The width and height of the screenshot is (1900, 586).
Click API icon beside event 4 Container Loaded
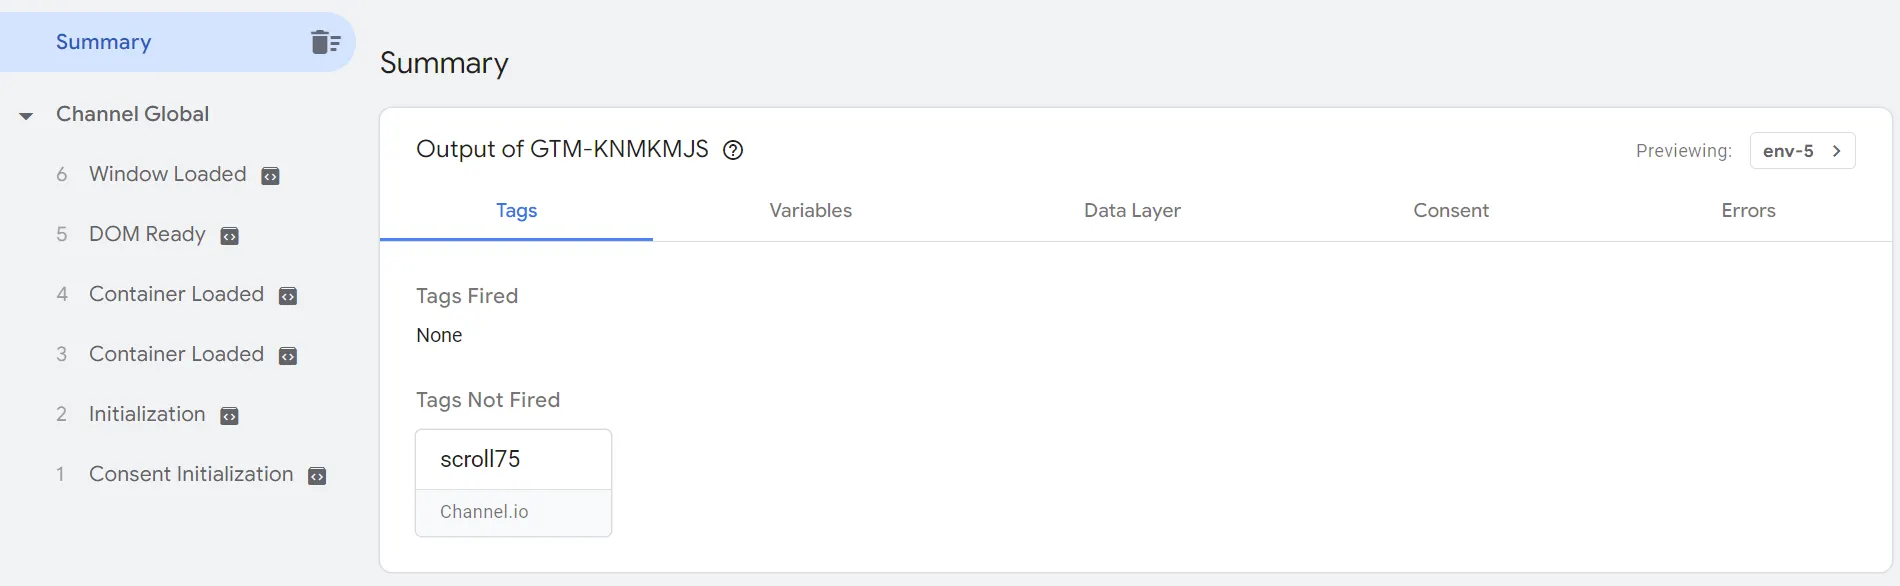pyautogui.click(x=288, y=296)
